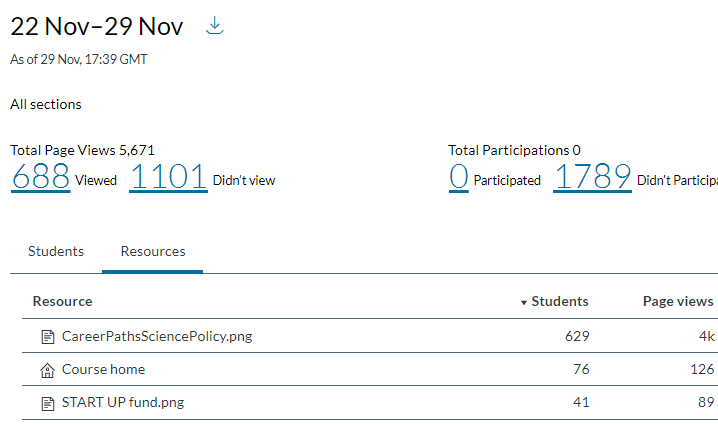Open the 0 Participated list
Viewport: 718px width, 424px height.
459,177
